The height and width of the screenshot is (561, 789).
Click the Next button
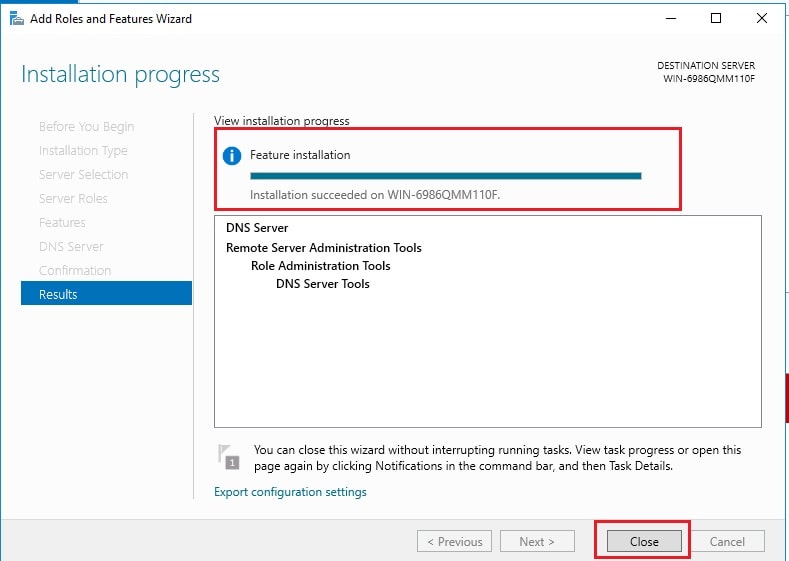[x=537, y=541]
